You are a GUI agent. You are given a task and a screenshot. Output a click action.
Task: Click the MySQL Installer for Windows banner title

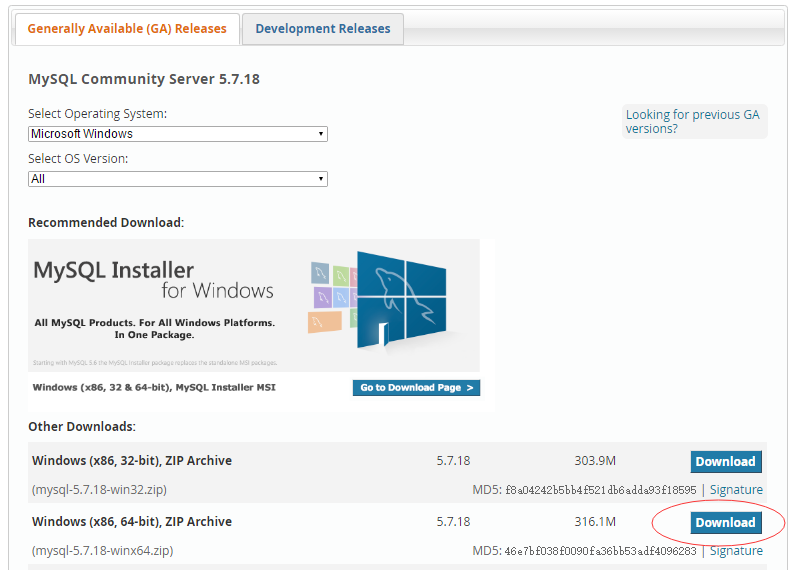tap(153, 279)
